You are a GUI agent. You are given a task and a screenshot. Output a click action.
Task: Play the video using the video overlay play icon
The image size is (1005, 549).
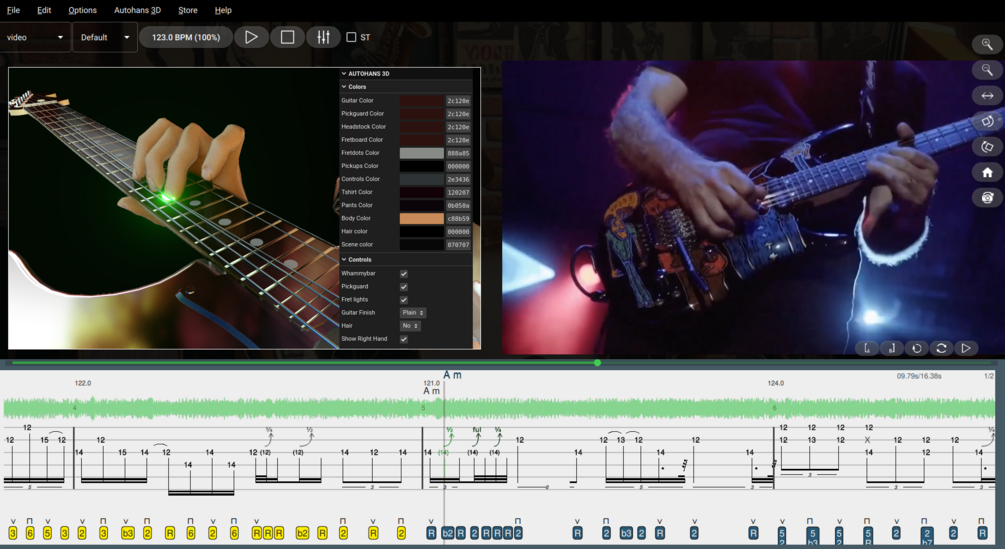[x=966, y=348]
